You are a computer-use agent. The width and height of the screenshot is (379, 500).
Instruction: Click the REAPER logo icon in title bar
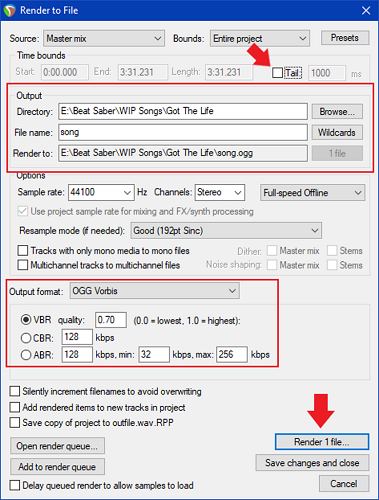tap(10, 10)
